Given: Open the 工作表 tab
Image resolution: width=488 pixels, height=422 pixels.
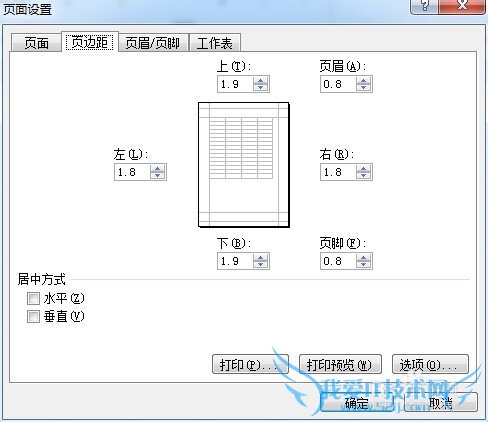Looking at the screenshot, I should (215, 43).
